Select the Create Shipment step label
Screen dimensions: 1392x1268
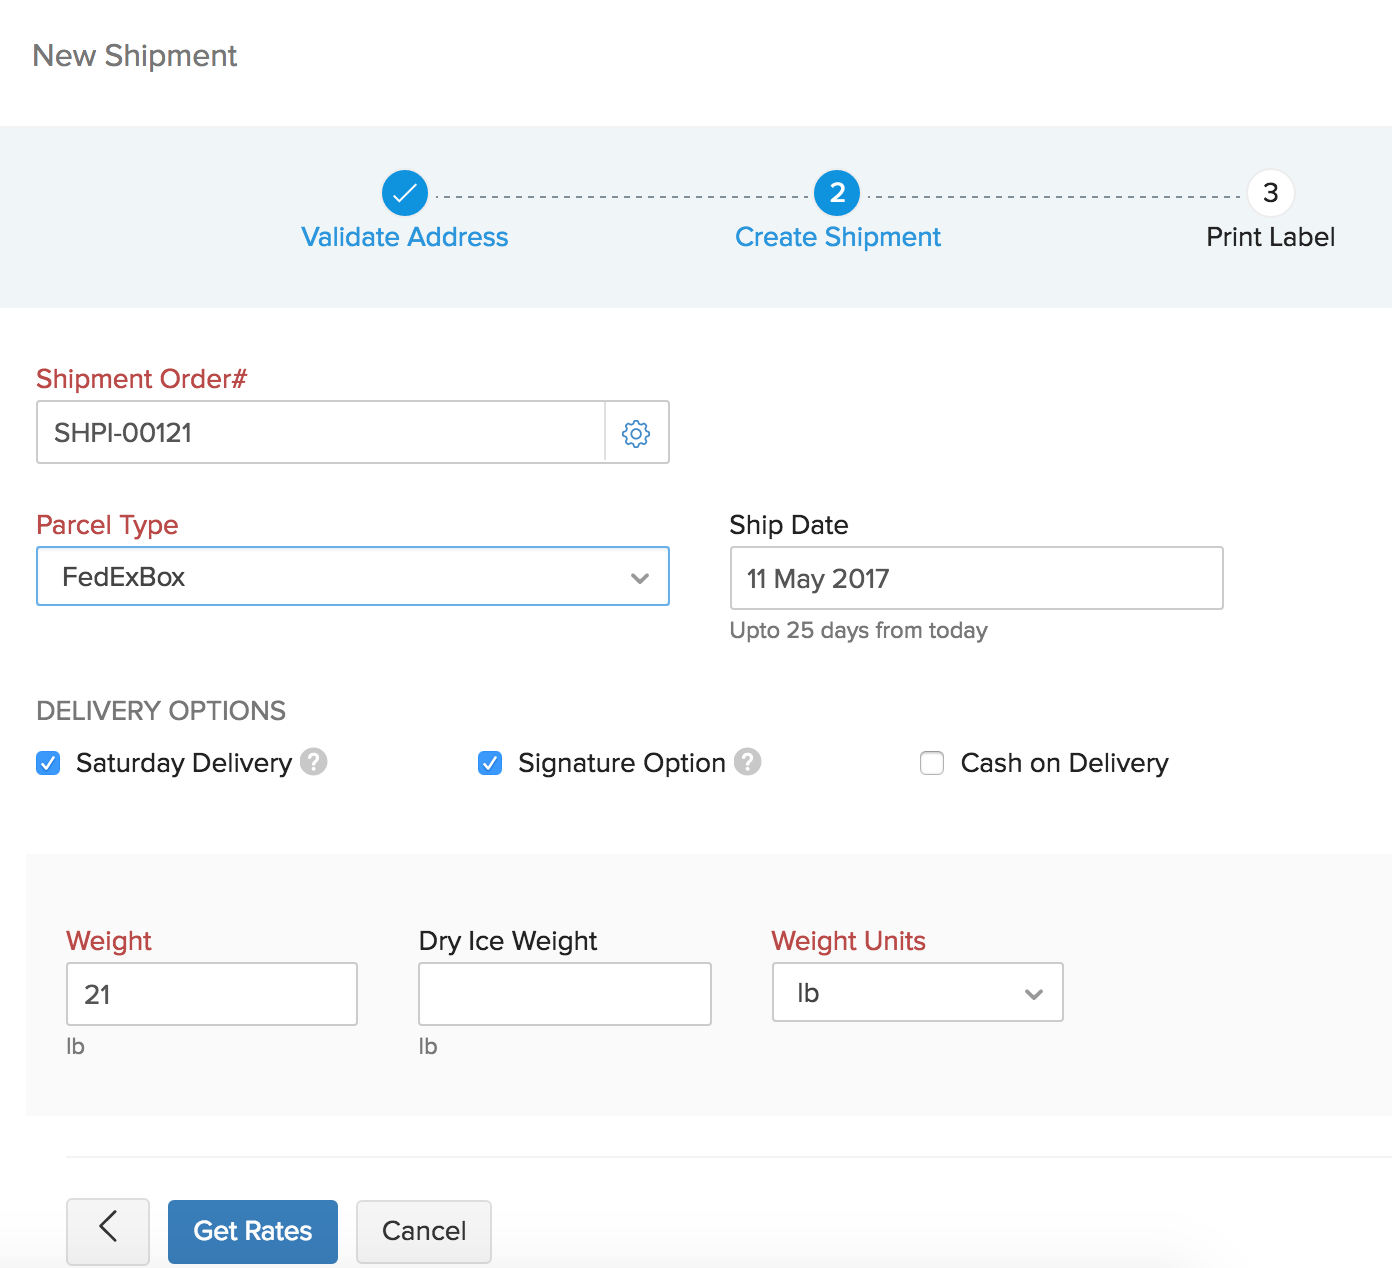(x=837, y=237)
